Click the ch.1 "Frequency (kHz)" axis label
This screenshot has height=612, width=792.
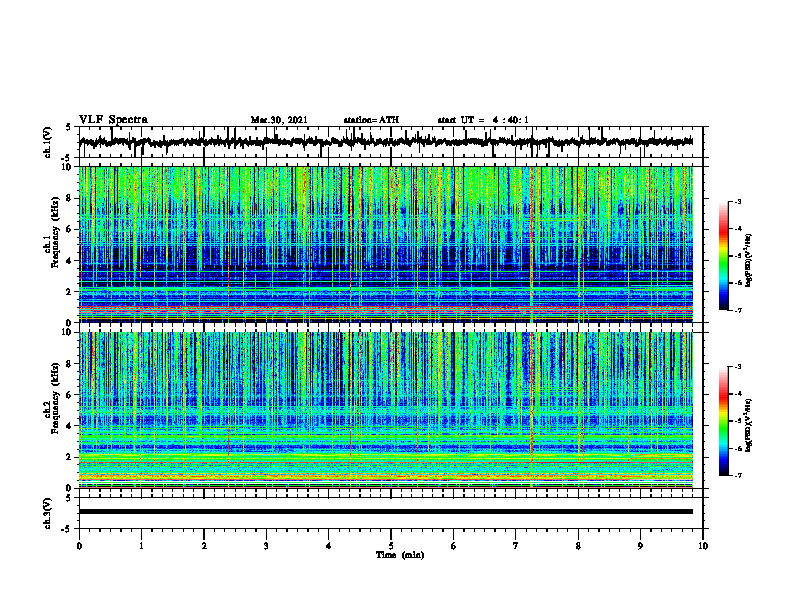55,232
